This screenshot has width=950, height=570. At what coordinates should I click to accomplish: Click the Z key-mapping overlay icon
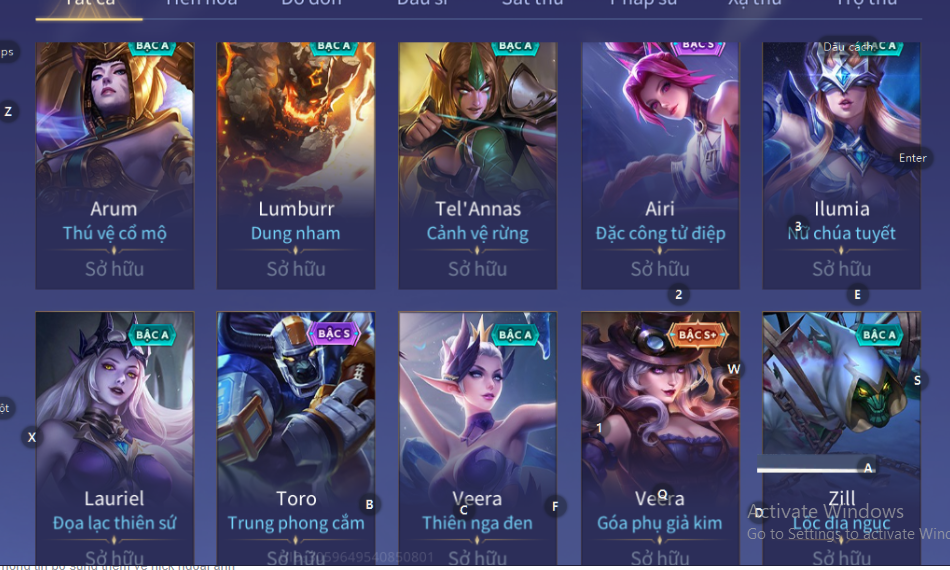point(8,111)
